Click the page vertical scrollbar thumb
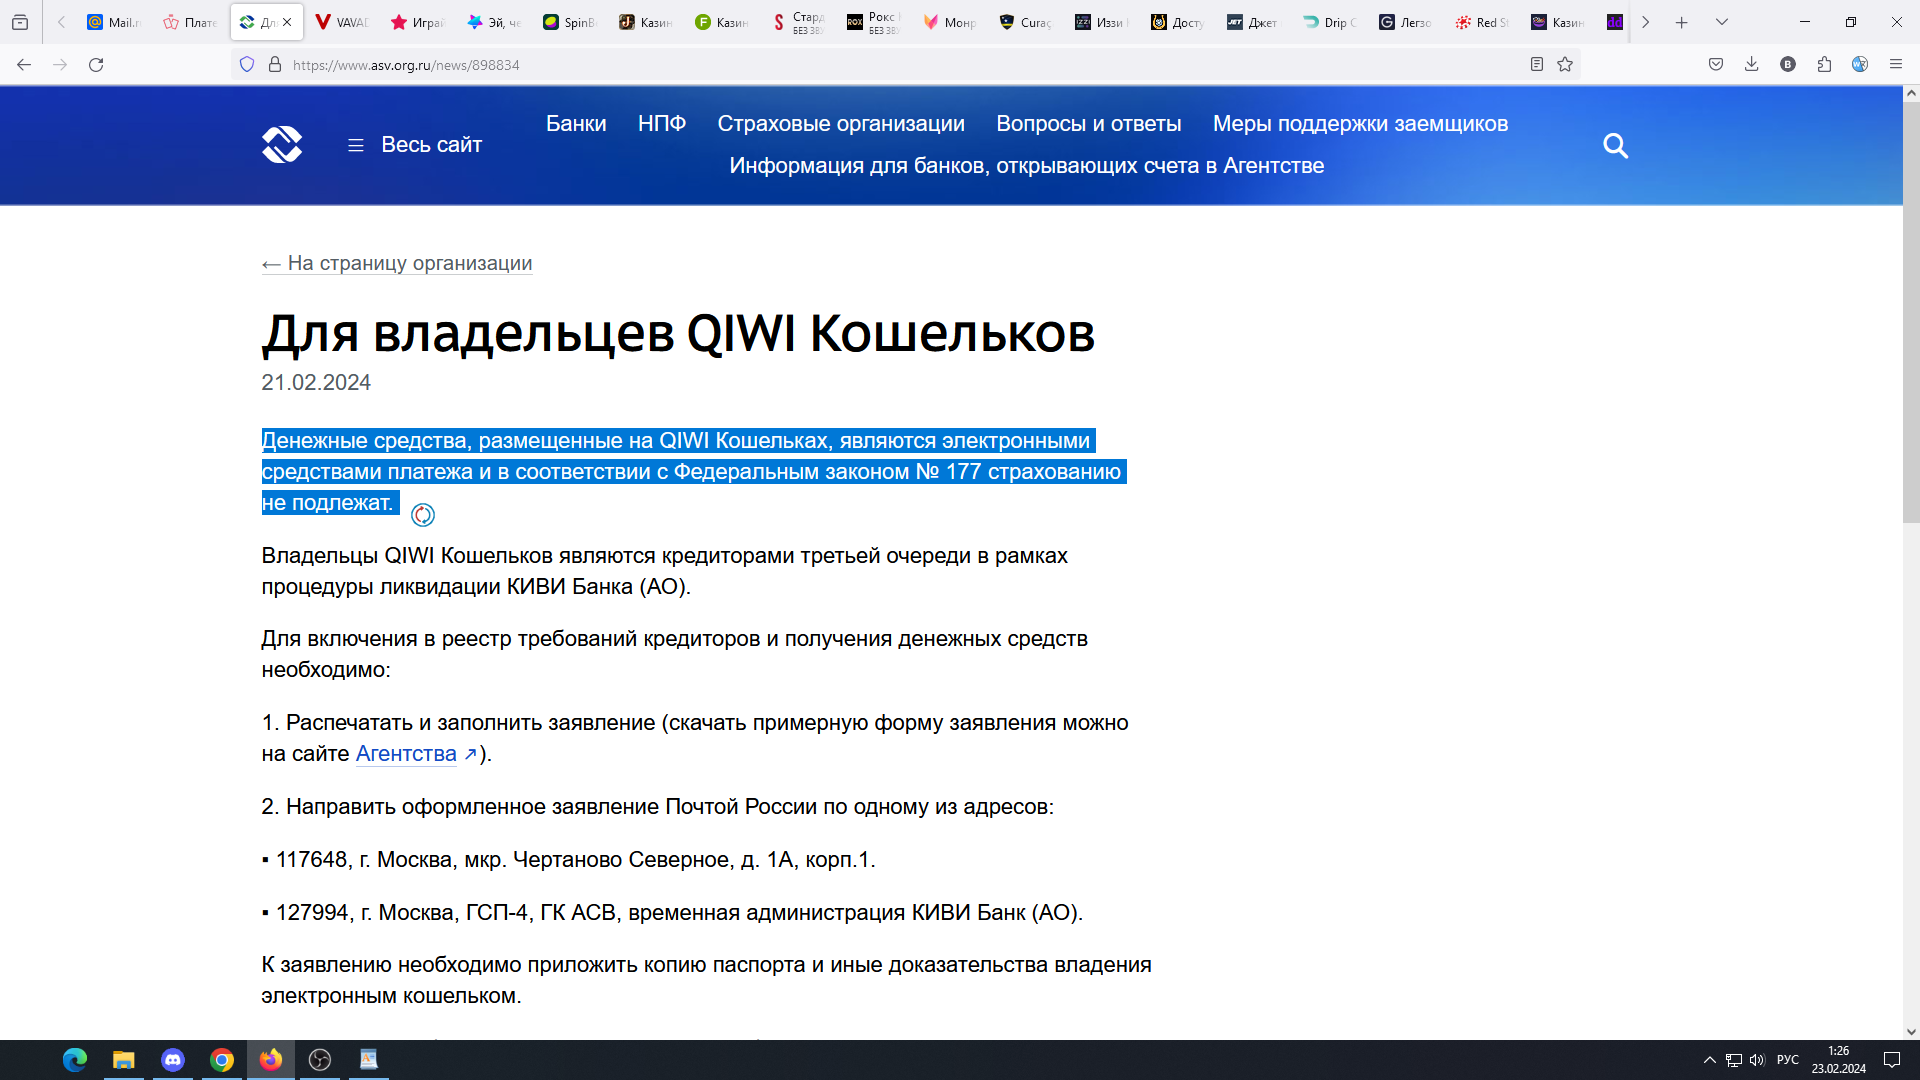The height and width of the screenshot is (1080, 1920). point(1910,310)
